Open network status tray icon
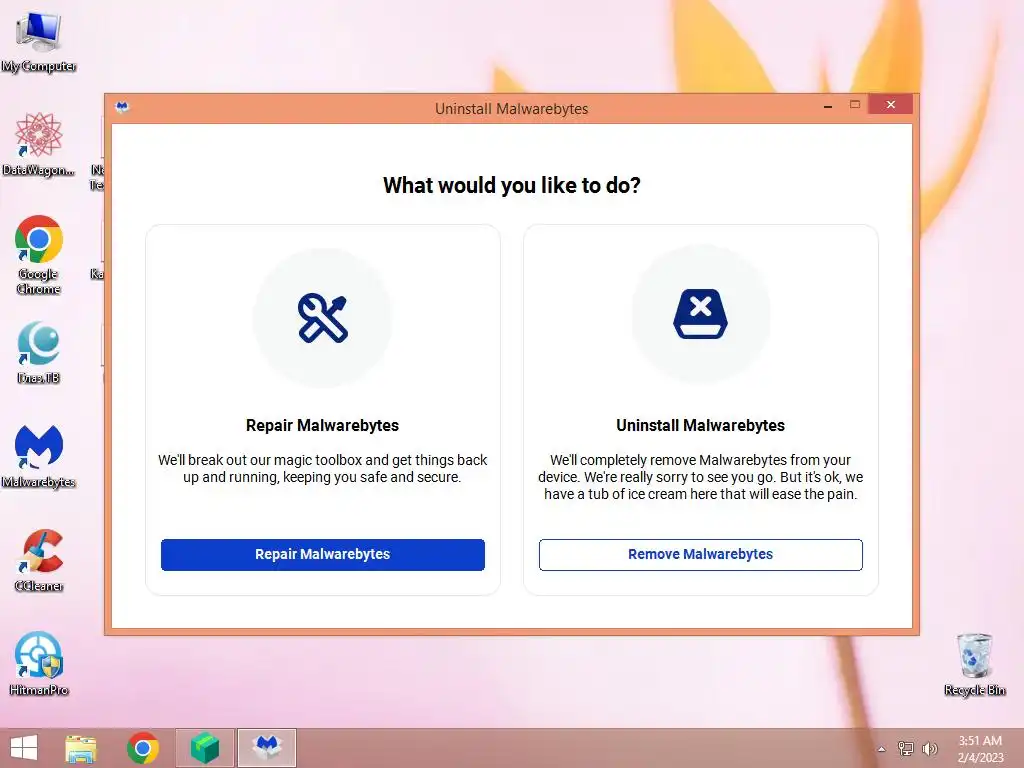Image resolution: width=1024 pixels, height=768 pixels. click(x=906, y=748)
